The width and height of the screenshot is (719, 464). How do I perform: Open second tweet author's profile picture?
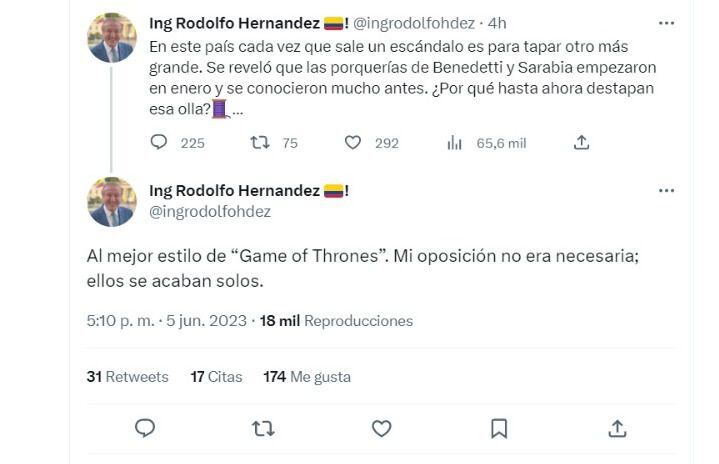coord(112,201)
